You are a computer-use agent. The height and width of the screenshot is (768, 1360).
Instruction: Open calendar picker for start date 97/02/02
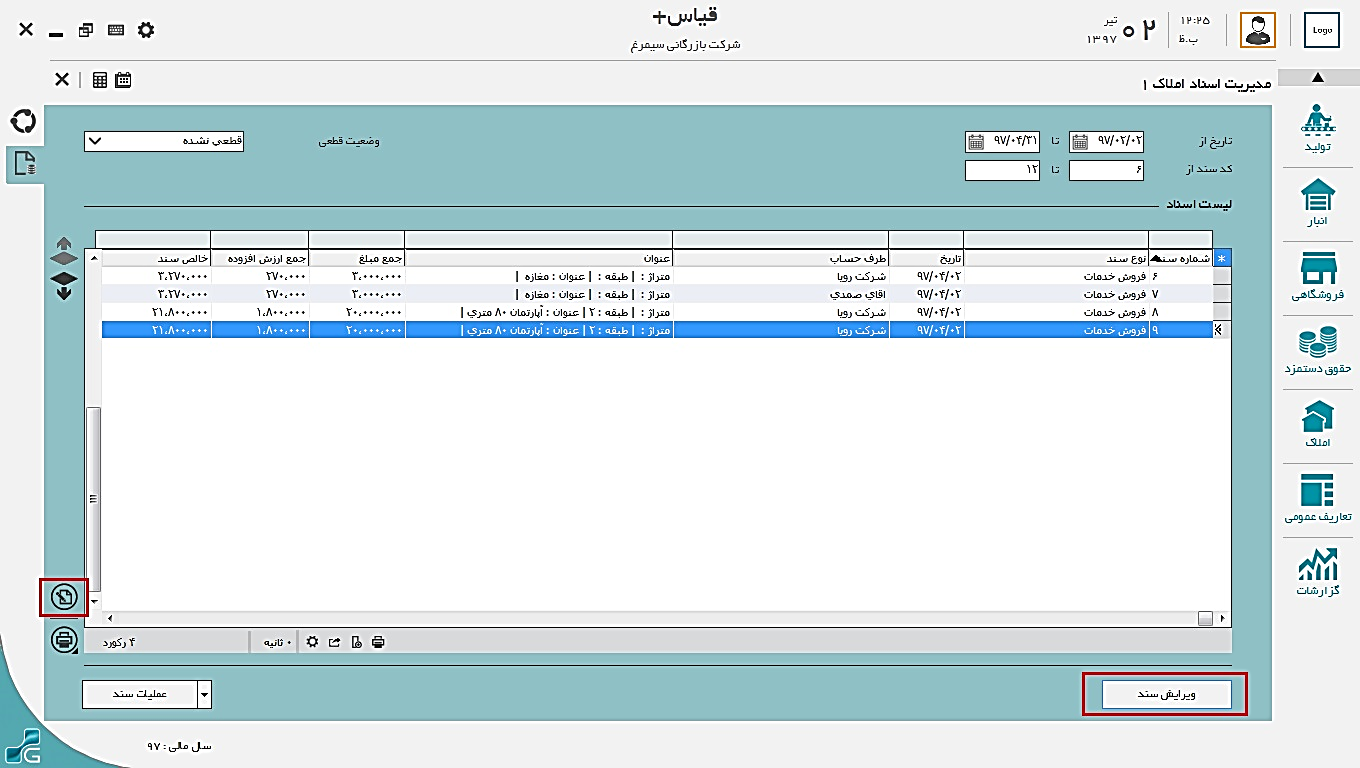click(1079, 141)
